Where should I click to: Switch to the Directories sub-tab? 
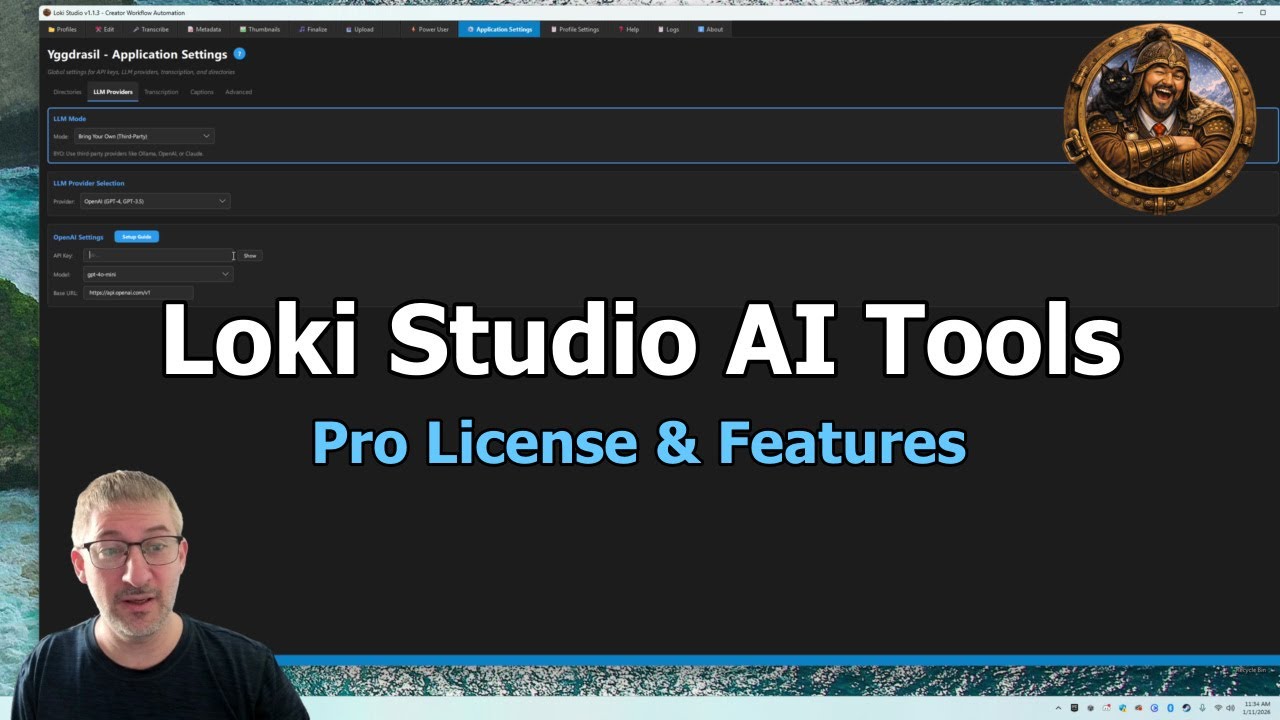pos(67,92)
